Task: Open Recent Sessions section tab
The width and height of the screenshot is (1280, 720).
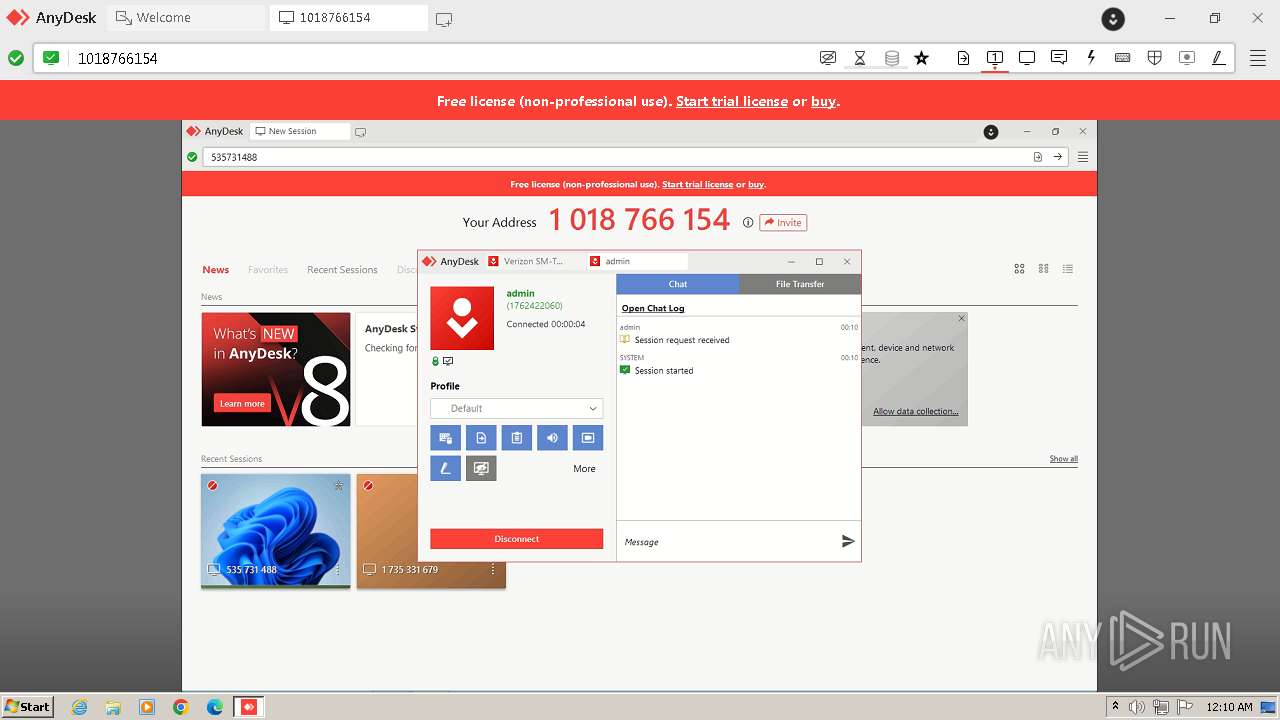Action: pos(342,270)
